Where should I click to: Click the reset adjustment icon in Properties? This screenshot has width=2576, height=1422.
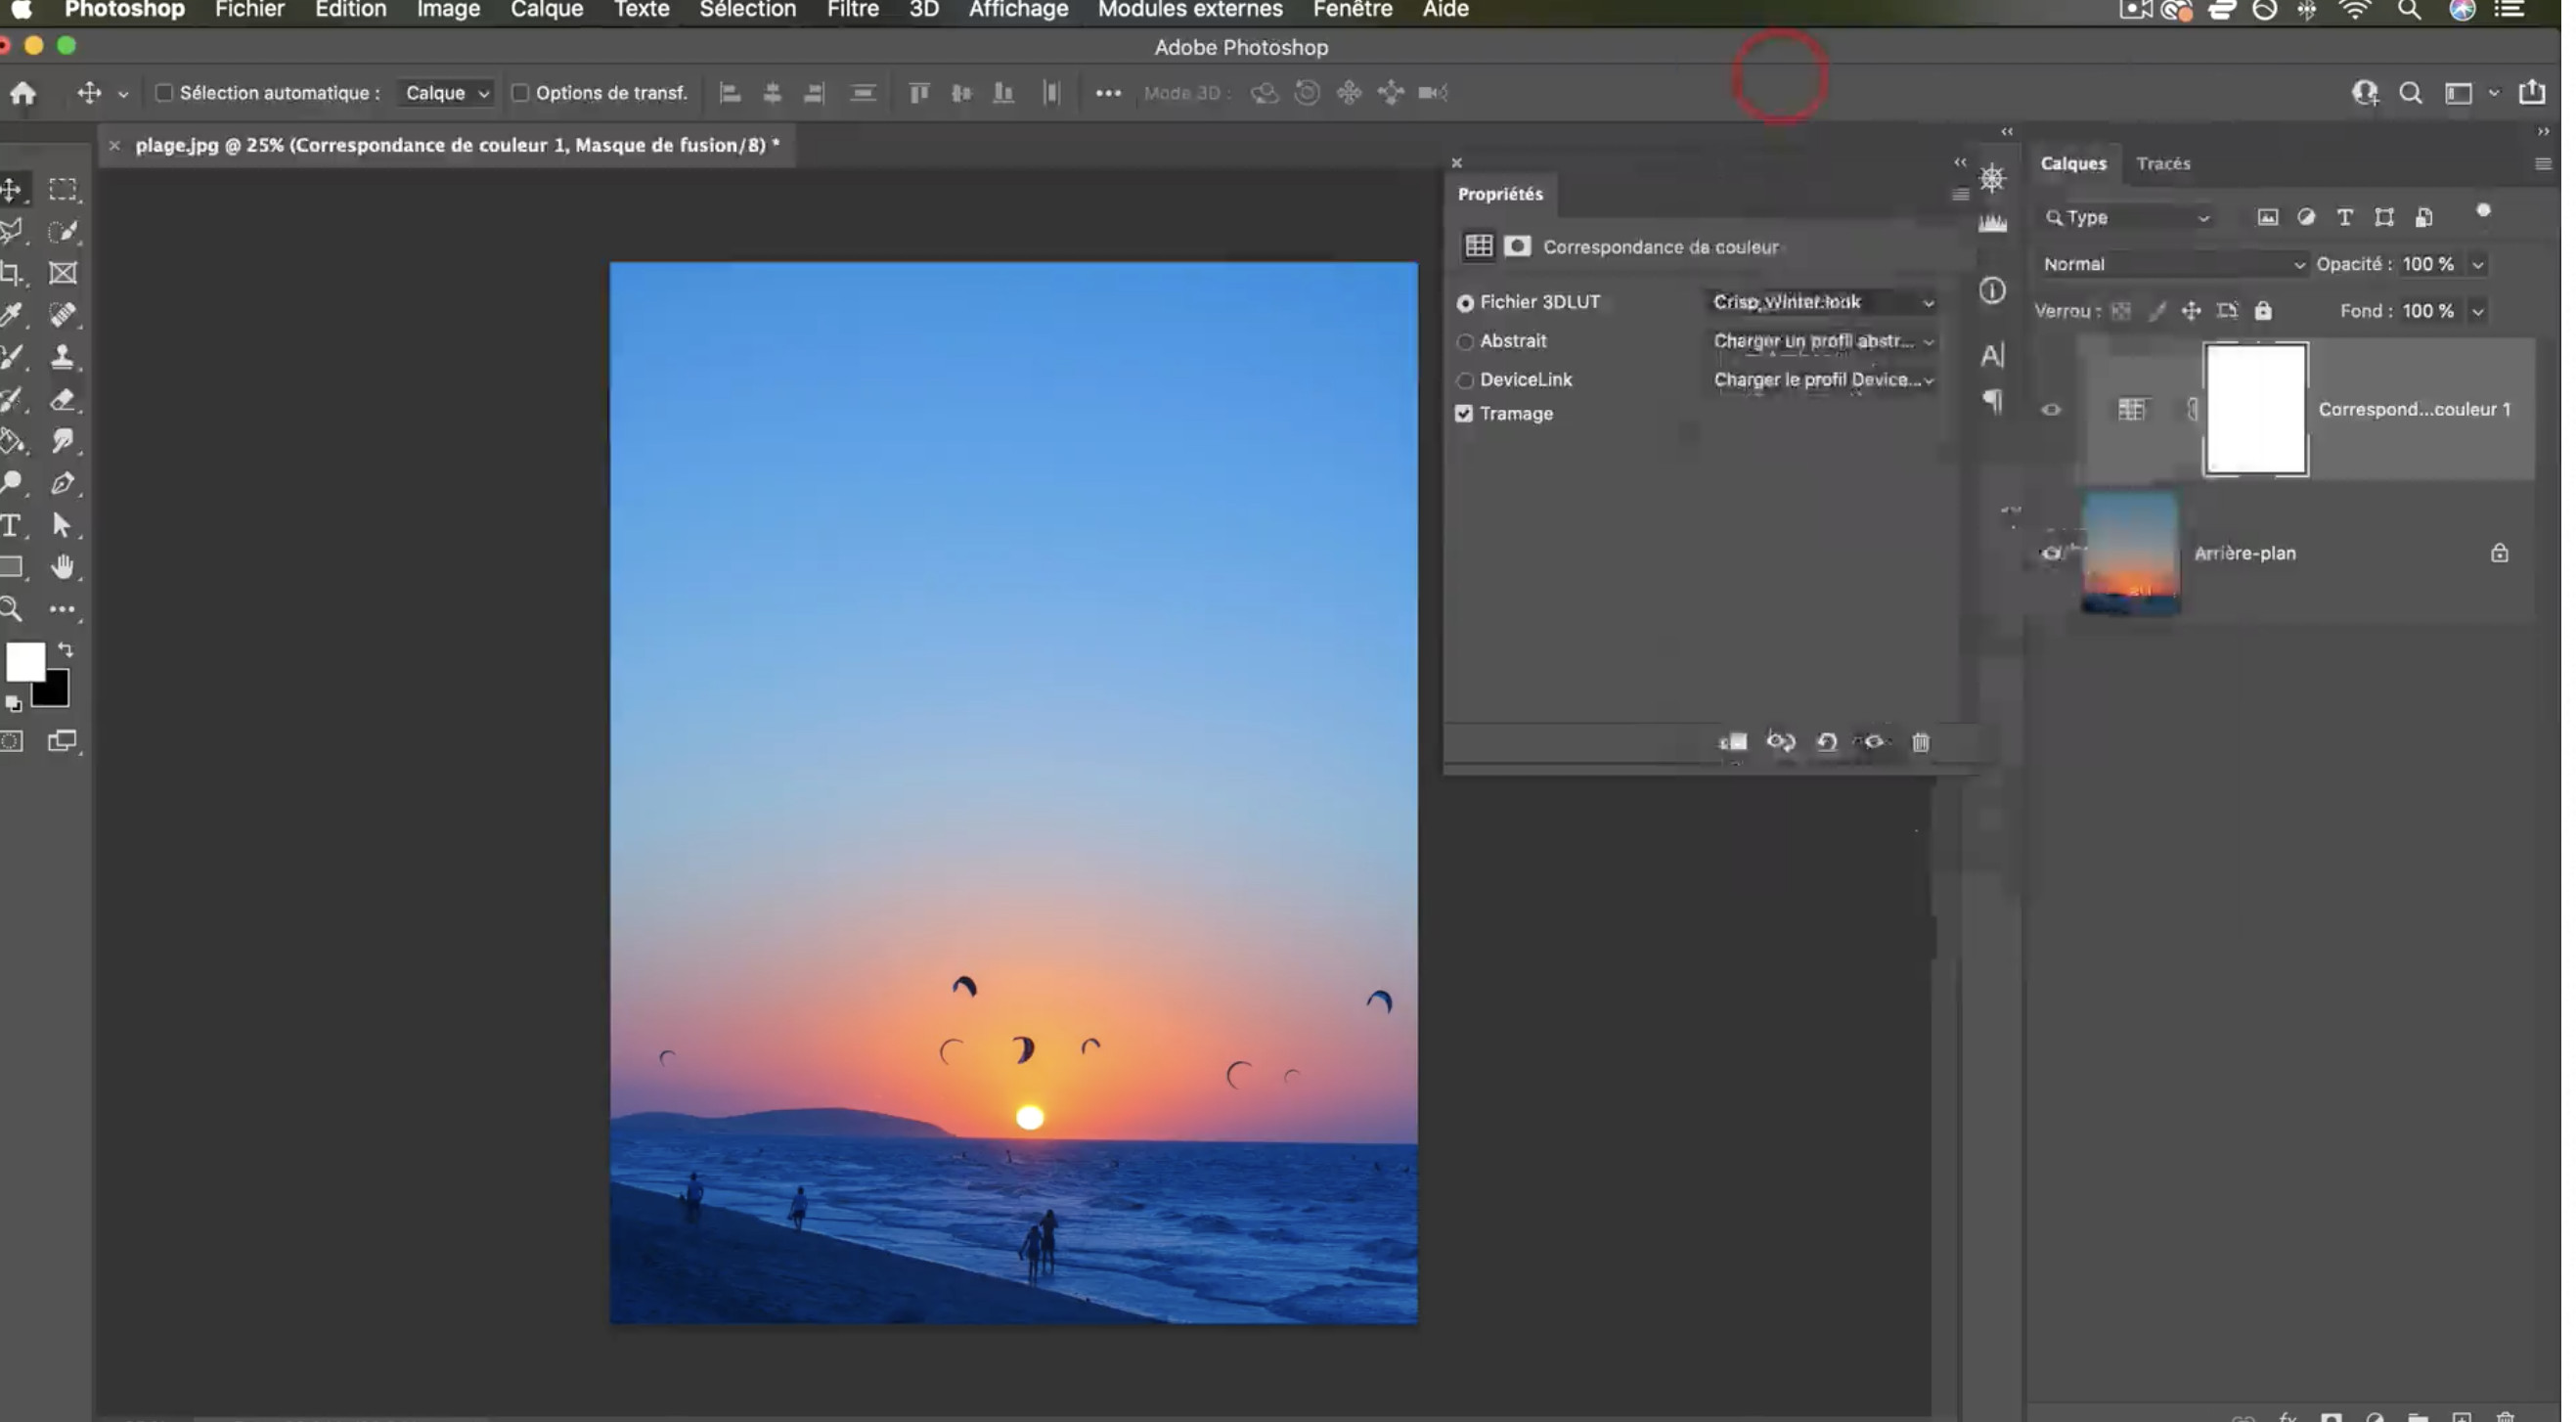point(1826,742)
